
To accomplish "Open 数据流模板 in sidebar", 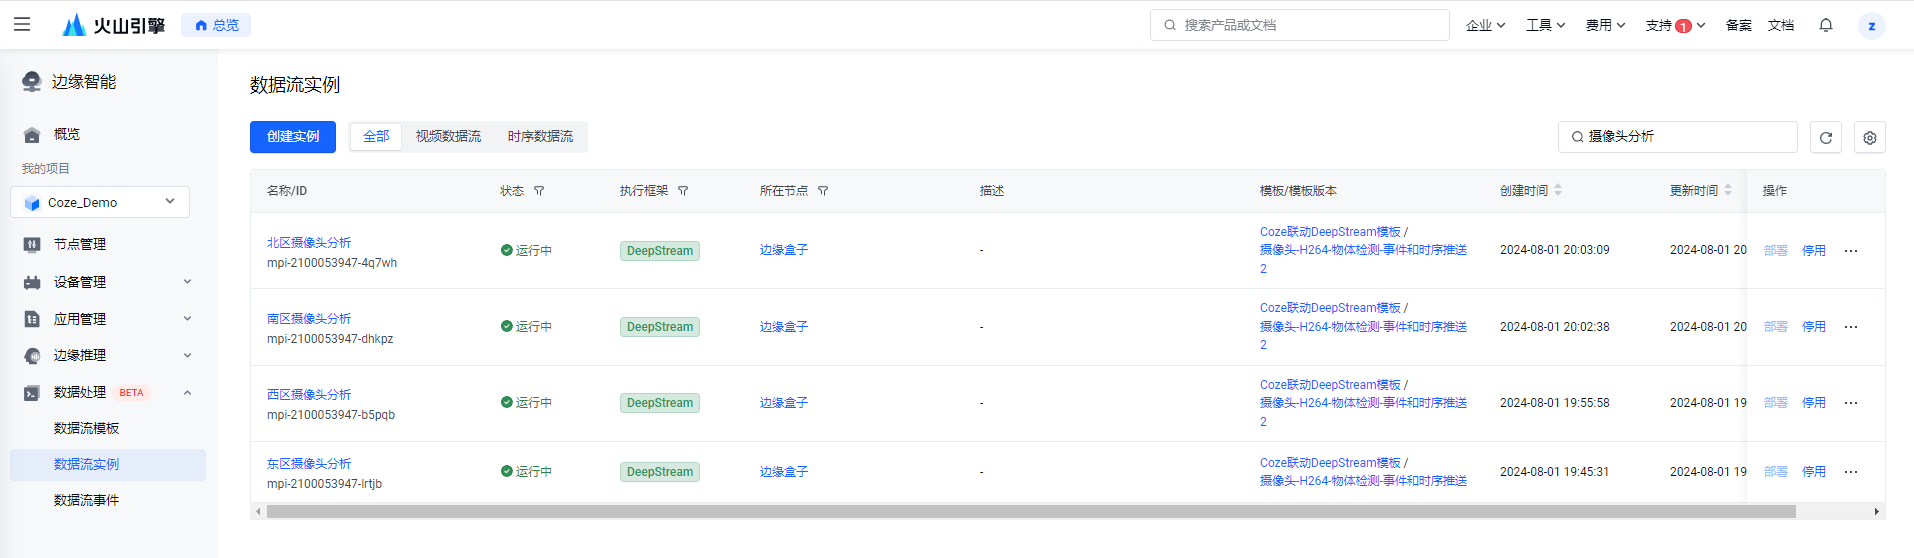I will (x=86, y=428).
